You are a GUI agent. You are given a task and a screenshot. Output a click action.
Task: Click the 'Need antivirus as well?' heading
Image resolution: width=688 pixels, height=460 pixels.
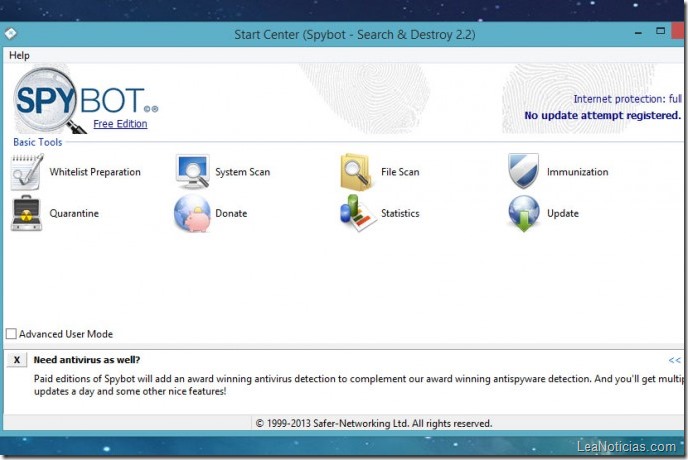tap(87, 360)
